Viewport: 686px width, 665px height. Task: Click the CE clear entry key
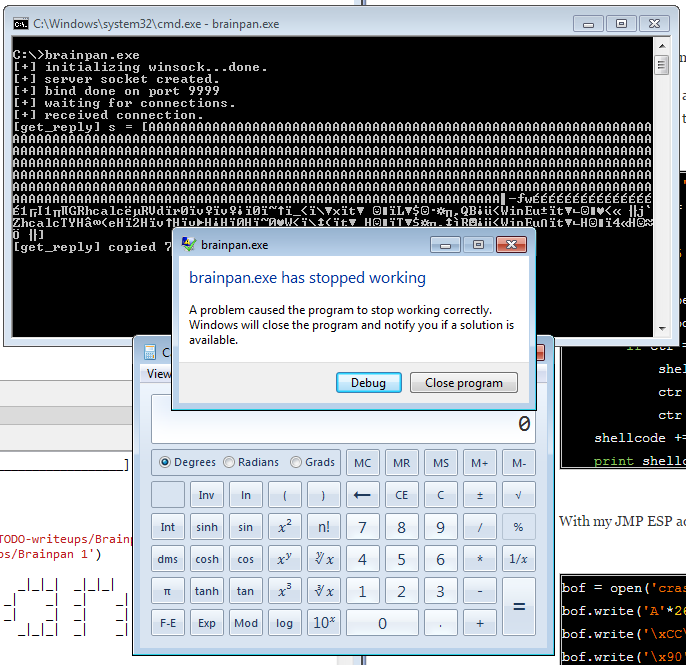click(x=401, y=495)
